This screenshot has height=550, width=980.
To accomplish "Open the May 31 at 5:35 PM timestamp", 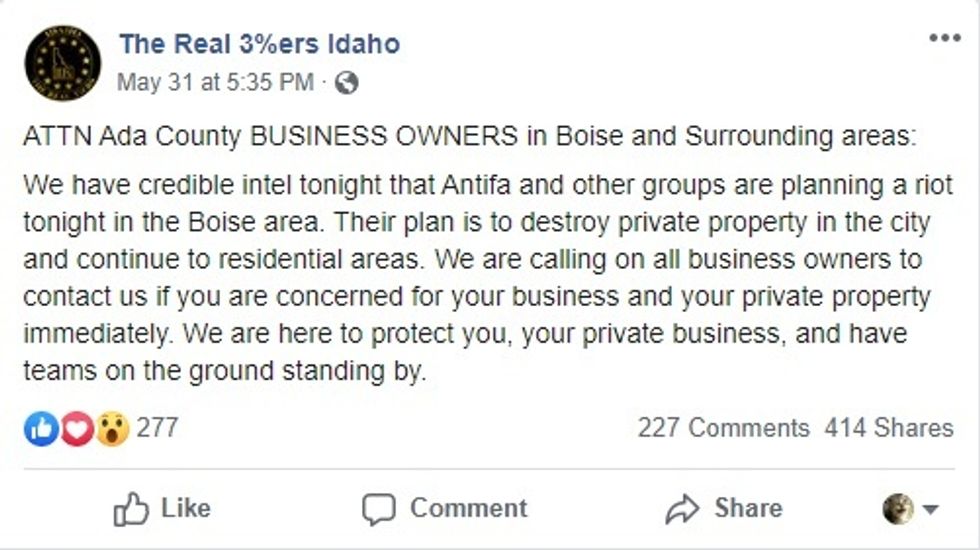I will coord(215,83).
